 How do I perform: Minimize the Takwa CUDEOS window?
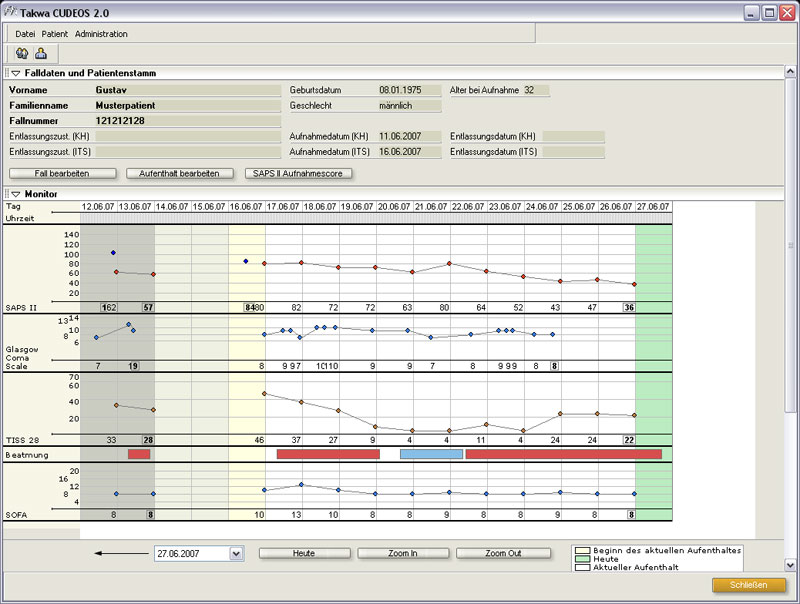point(752,13)
